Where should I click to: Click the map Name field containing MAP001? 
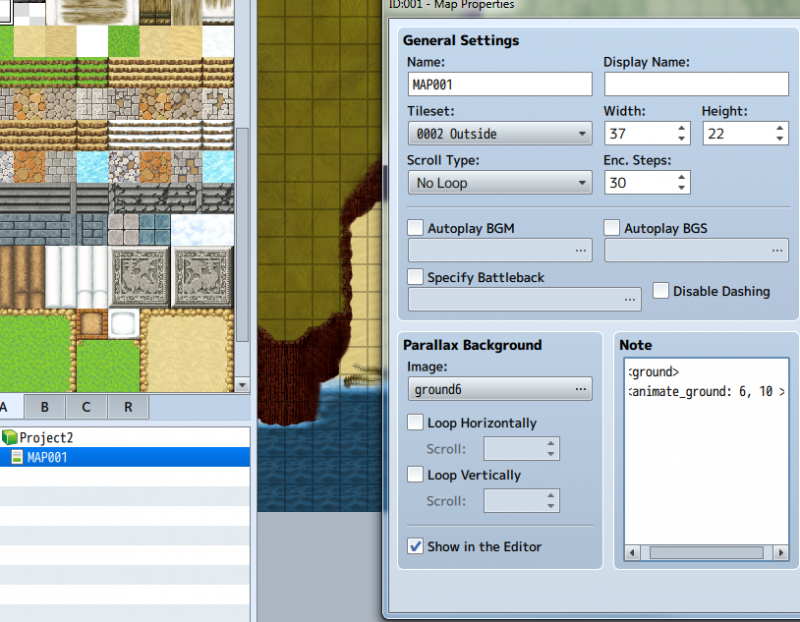click(500, 84)
